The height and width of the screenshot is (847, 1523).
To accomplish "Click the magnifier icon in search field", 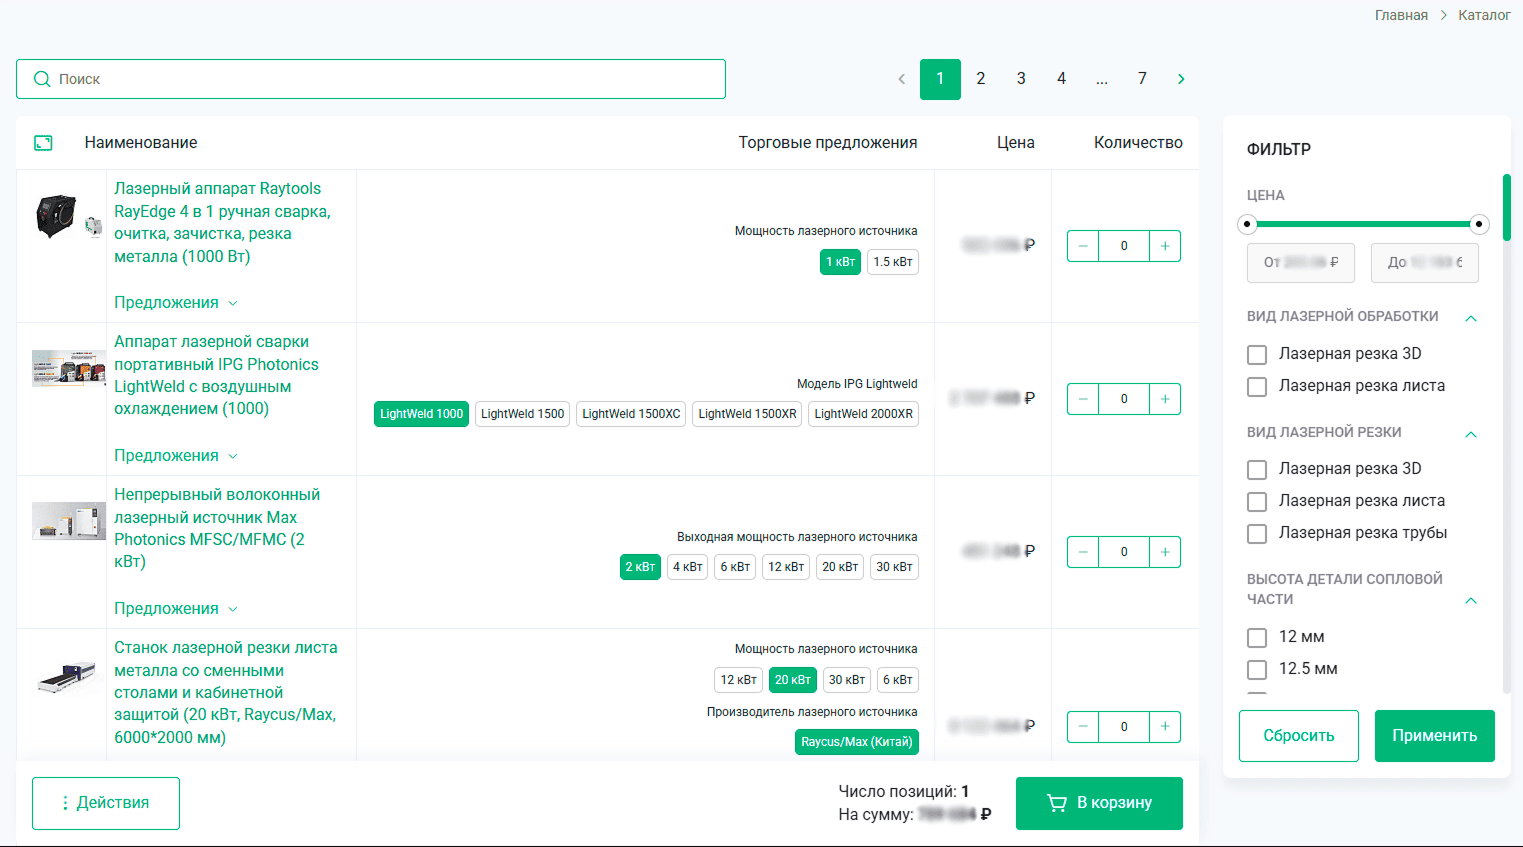I will point(42,79).
